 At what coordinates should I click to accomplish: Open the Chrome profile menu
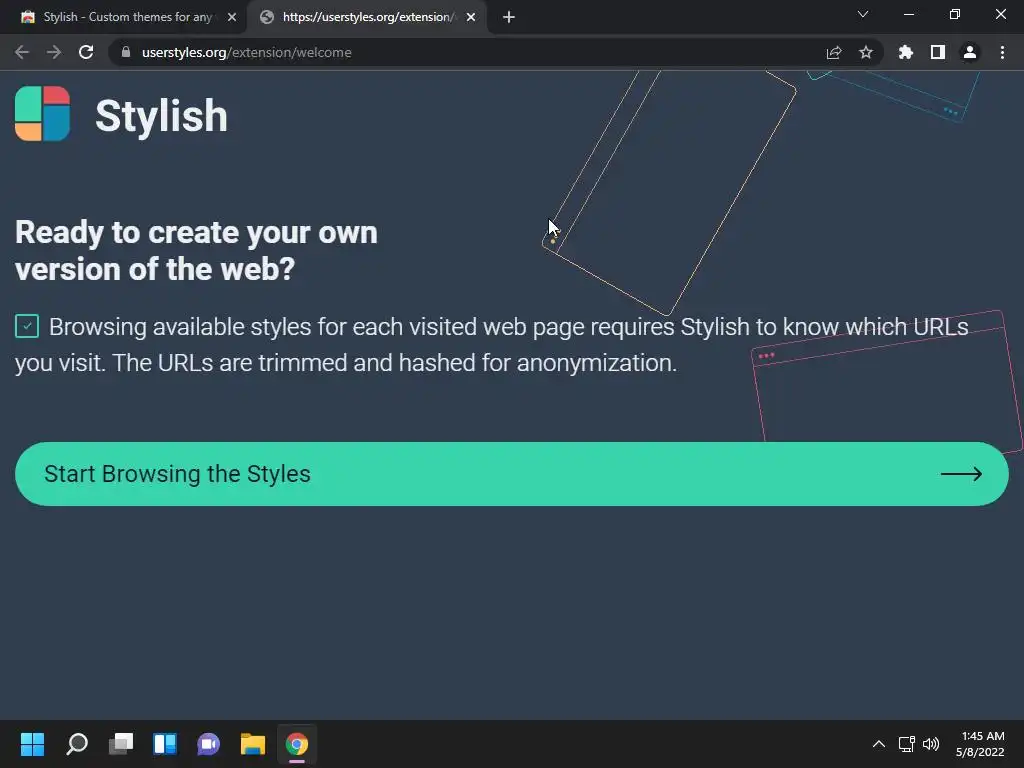(x=970, y=52)
